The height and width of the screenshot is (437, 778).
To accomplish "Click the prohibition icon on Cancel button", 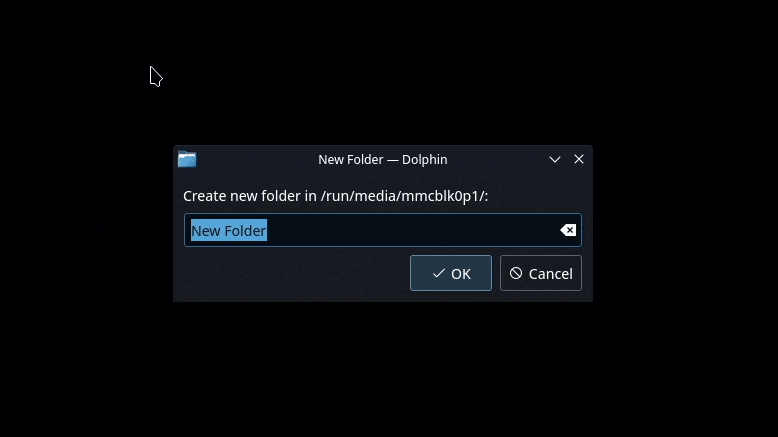I will (516, 273).
